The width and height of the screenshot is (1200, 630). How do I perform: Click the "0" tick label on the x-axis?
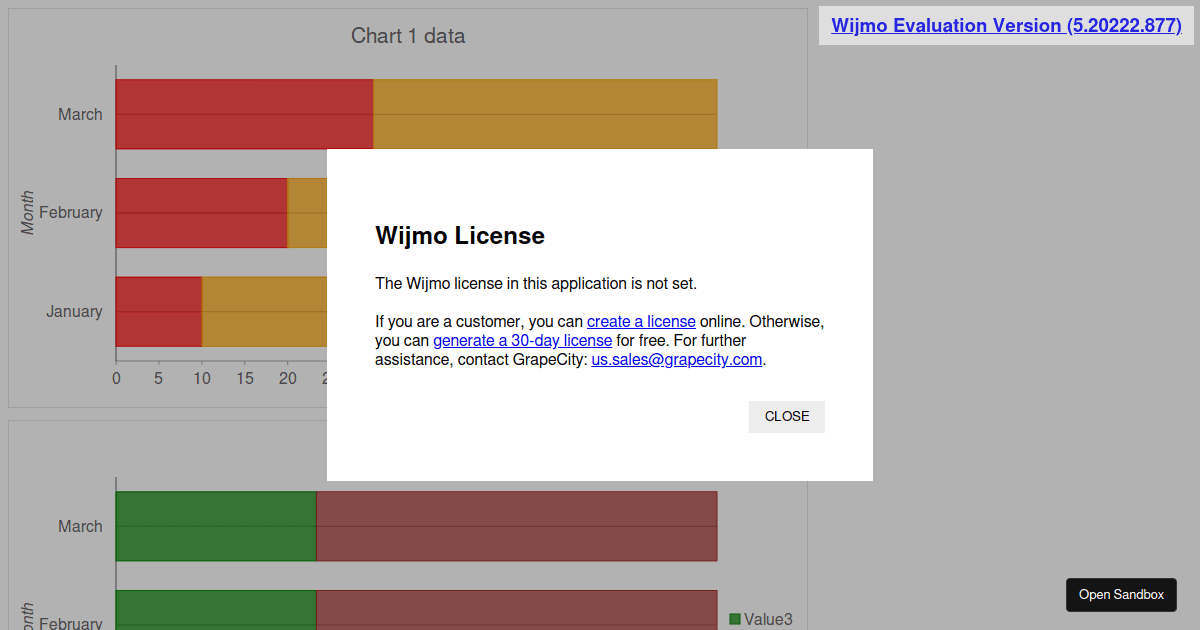tap(116, 378)
